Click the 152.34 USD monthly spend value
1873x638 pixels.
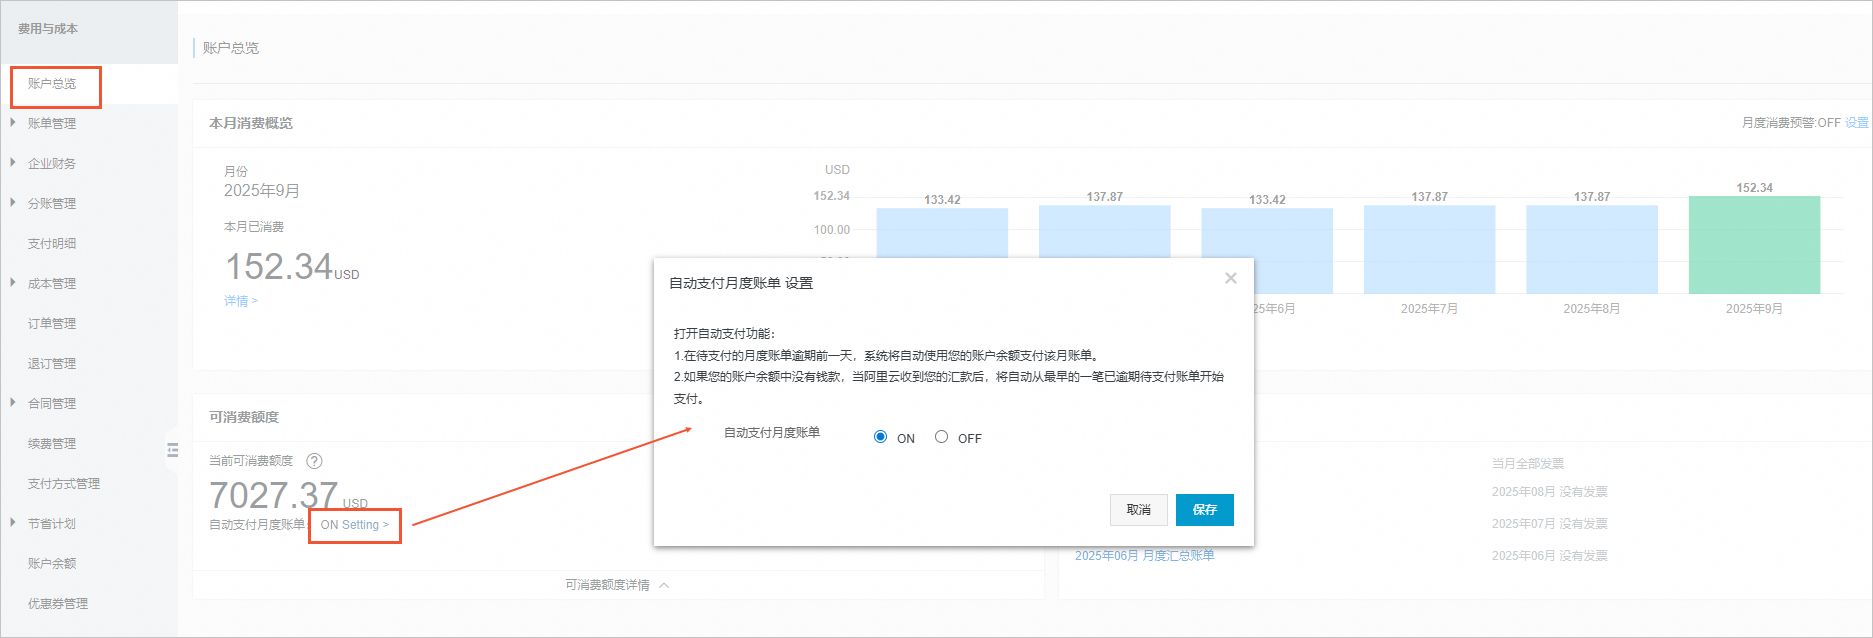[291, 267]
